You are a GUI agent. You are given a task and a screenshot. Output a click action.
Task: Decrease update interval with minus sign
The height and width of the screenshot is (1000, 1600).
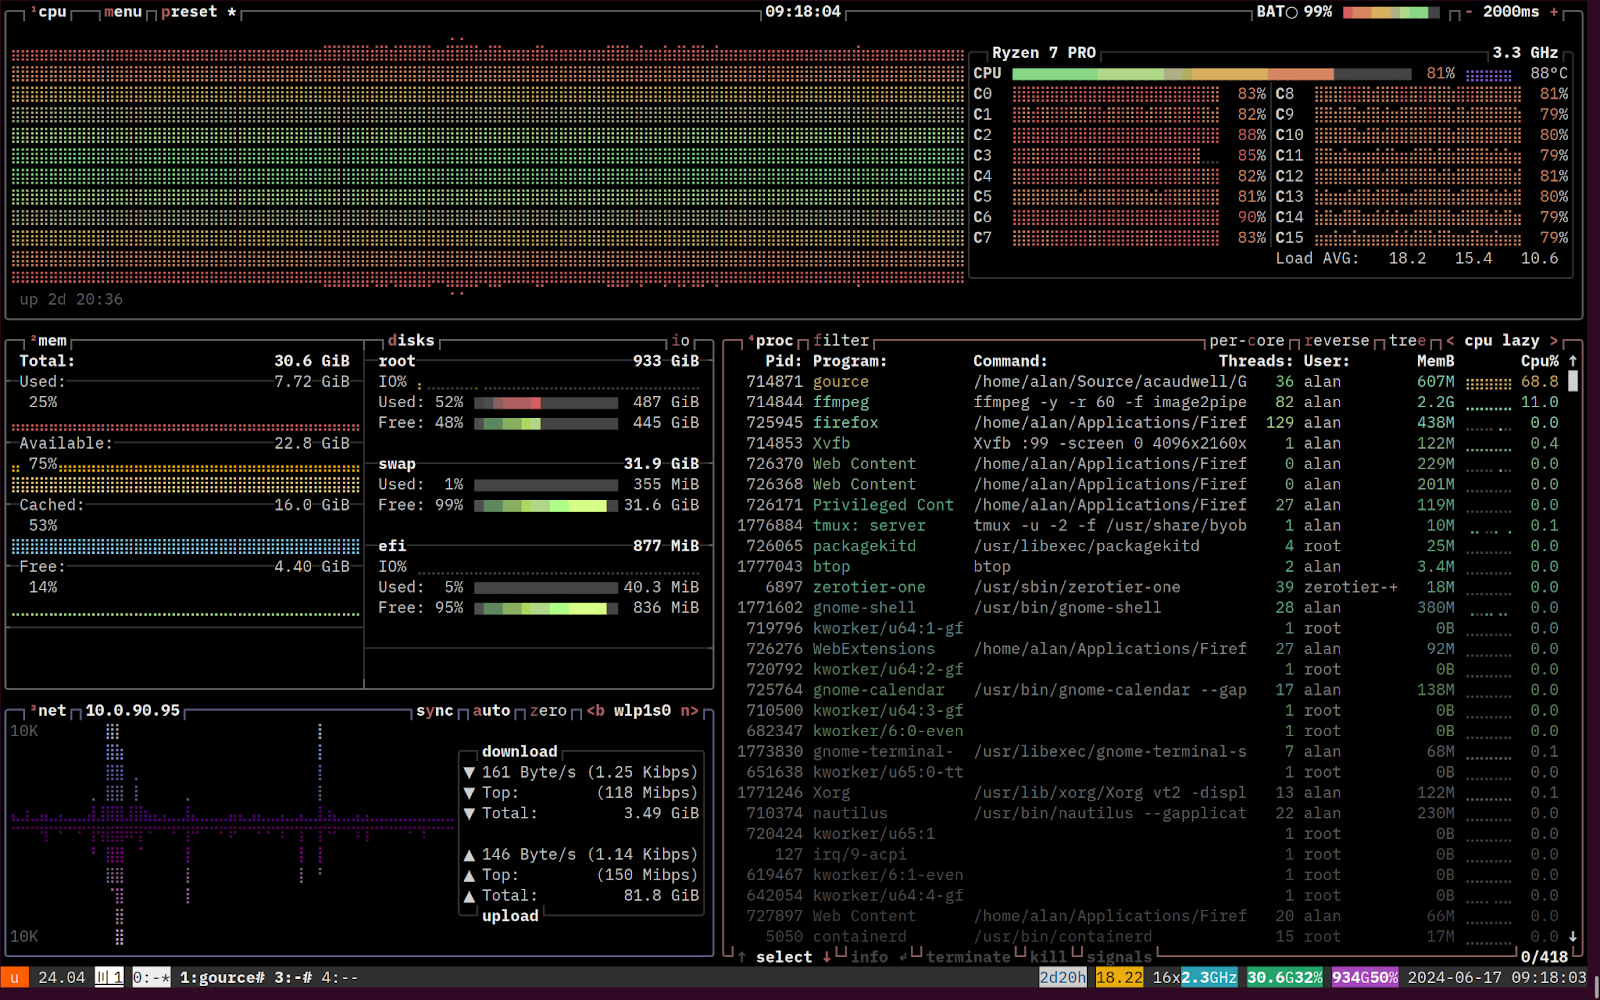tap(1469, 12)
